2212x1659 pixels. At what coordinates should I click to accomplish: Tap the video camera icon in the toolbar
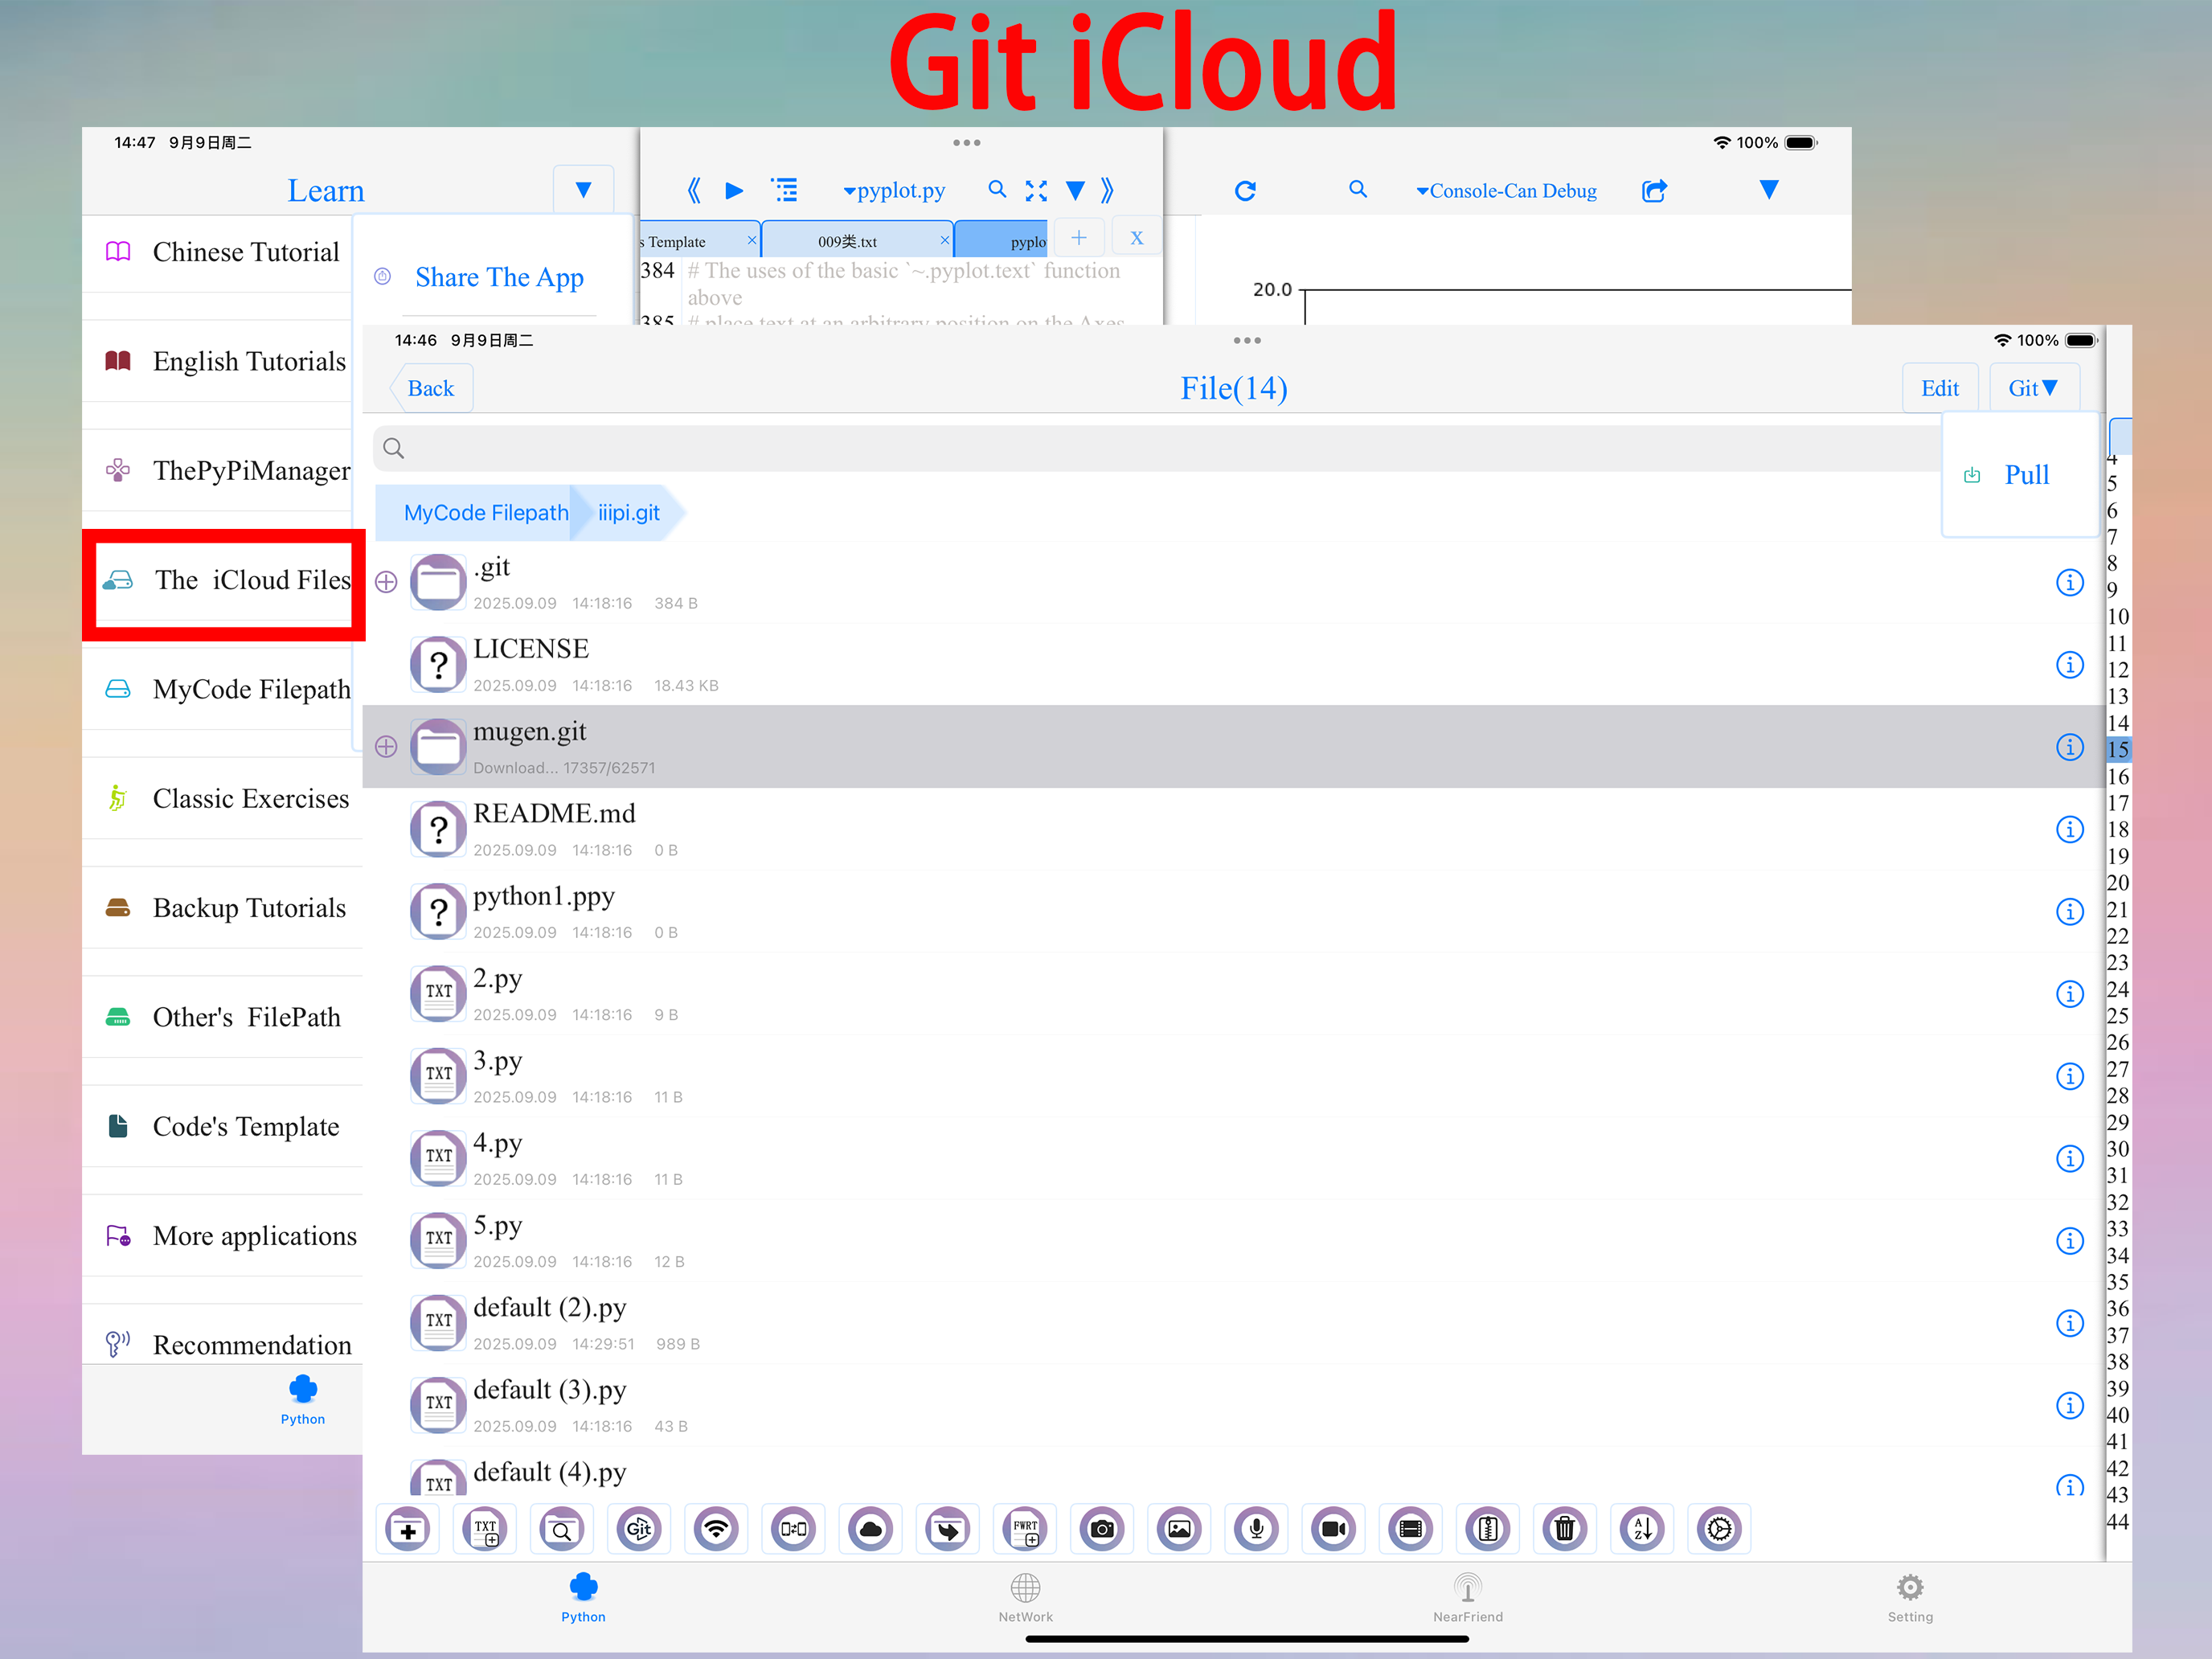(x=1334, y=1529)
